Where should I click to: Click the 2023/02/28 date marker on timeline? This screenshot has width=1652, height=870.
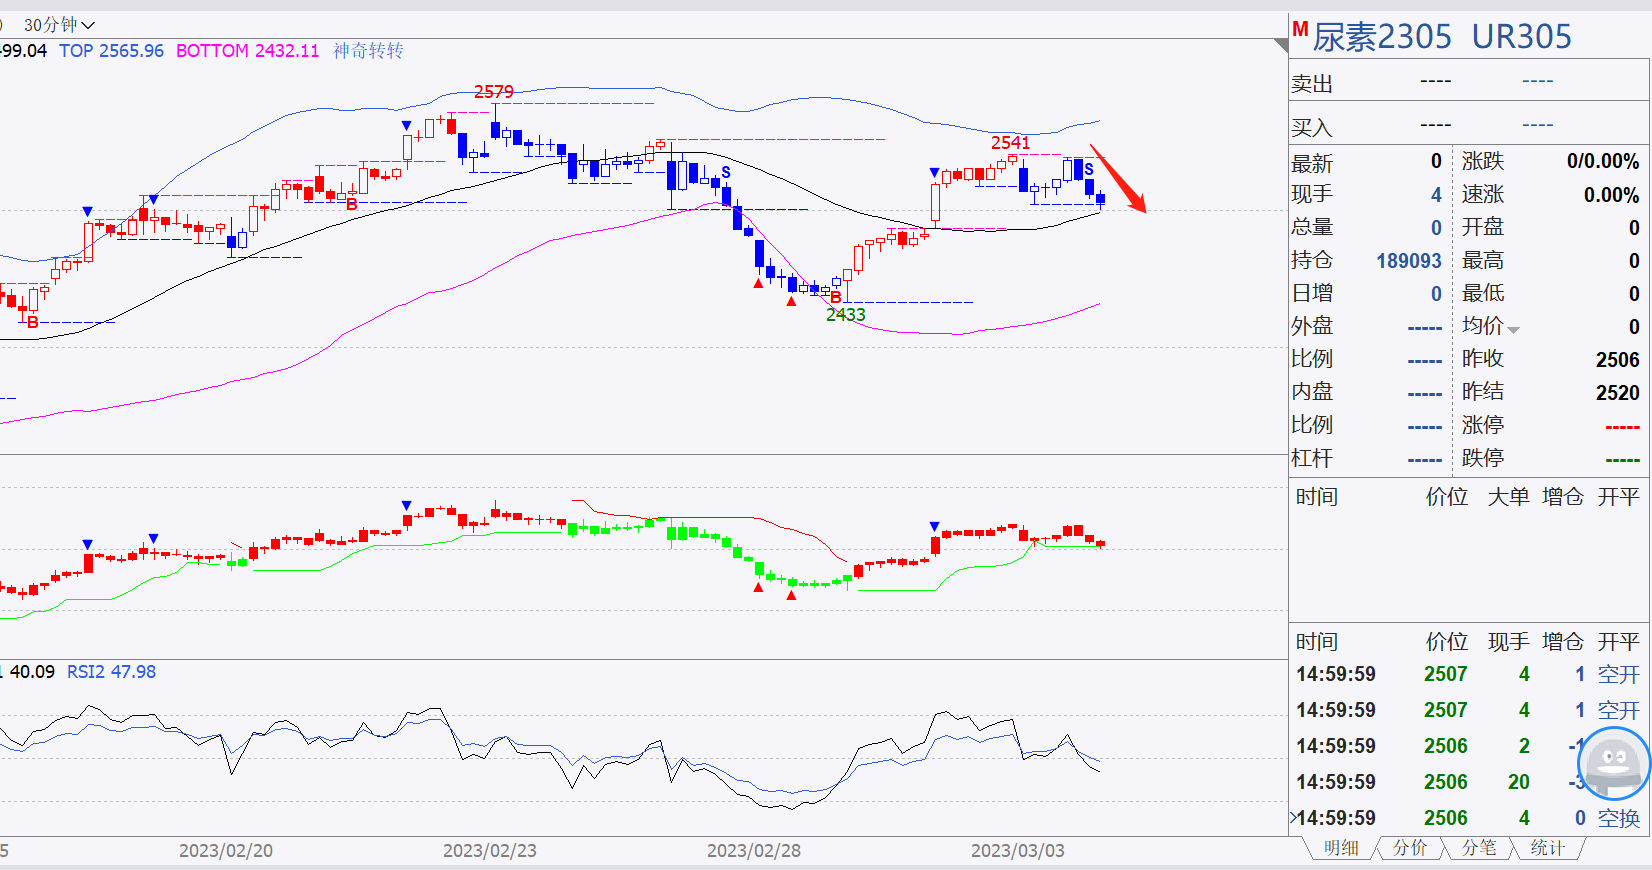tap(754, 851)
